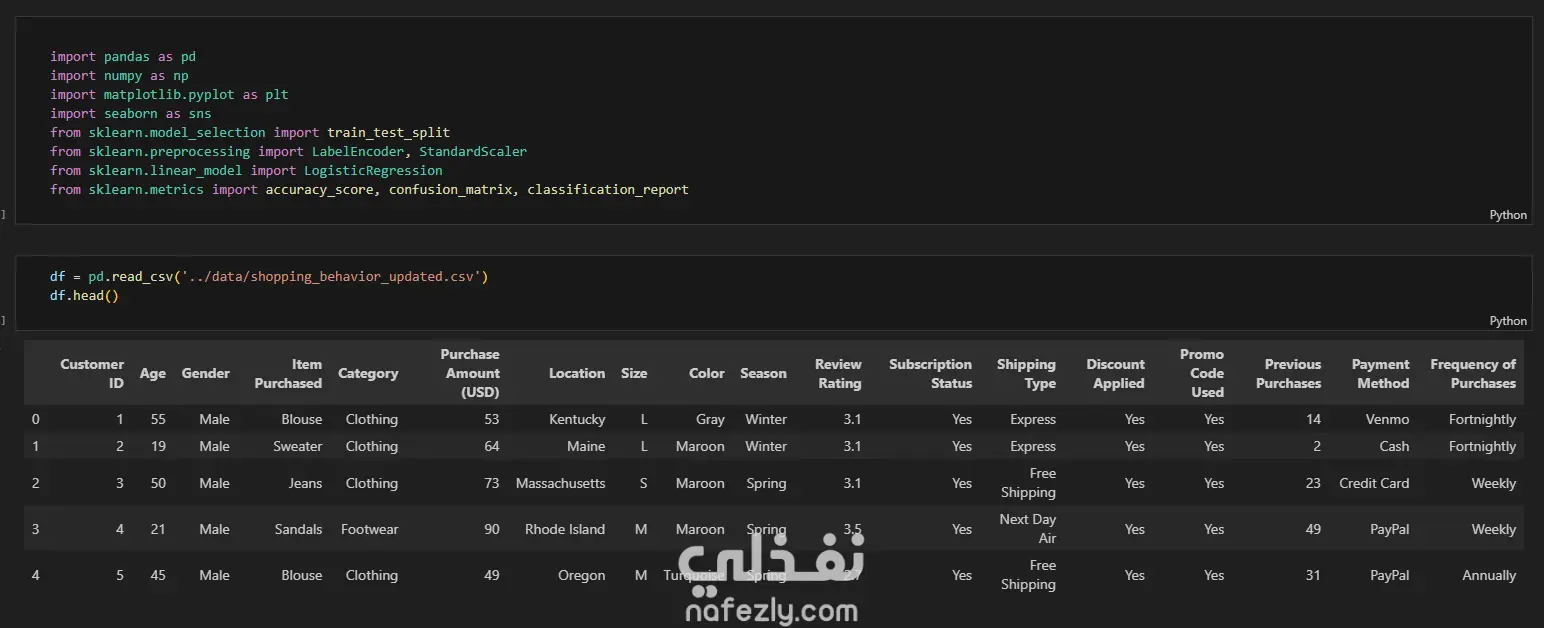1544x628 pixels.
Task: Click the Color column header
Action: [x=706, y=373]
